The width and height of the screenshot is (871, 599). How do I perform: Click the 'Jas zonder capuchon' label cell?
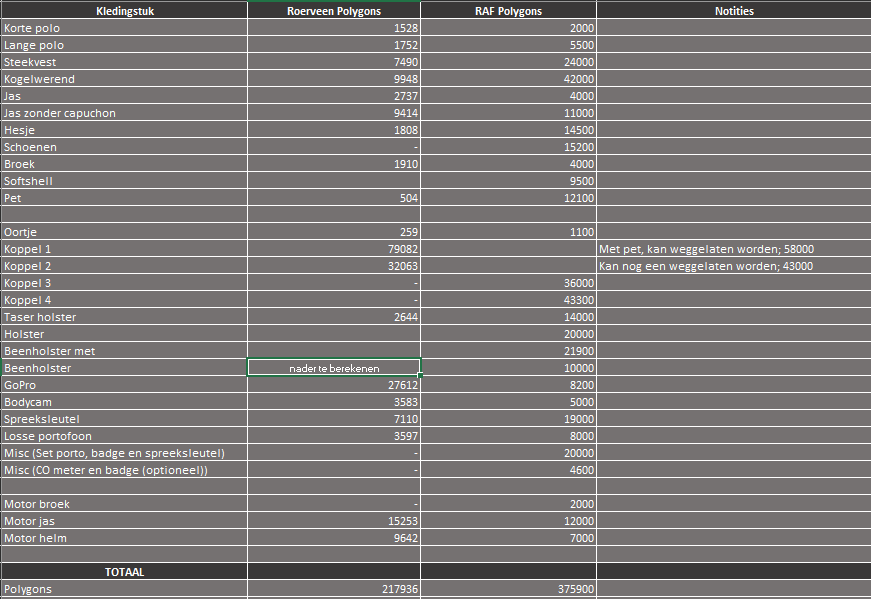(124, 113)
